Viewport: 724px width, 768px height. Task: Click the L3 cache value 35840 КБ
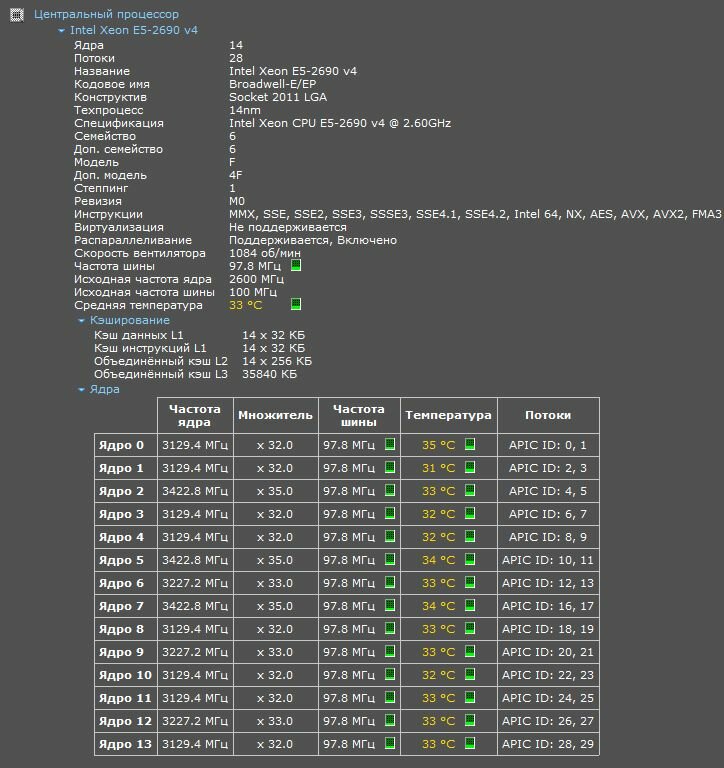tap(270, 374)
